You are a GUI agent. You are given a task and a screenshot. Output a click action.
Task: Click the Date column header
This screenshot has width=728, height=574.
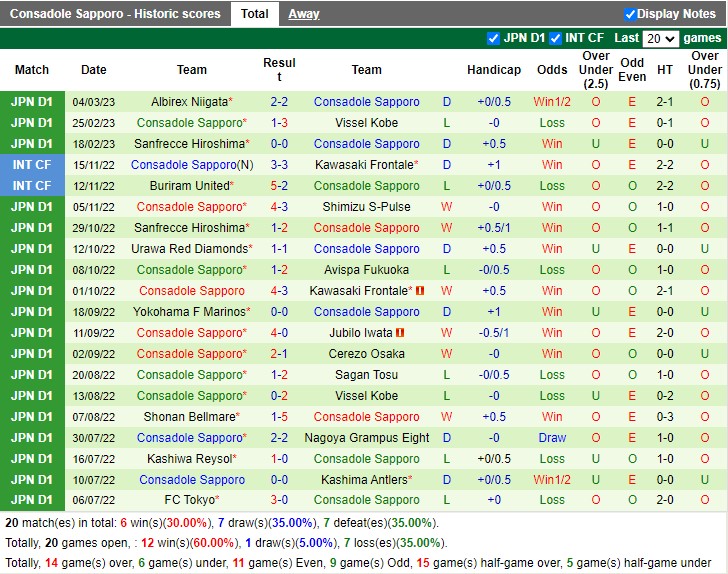pyautogui.click(x=94, y=70)
